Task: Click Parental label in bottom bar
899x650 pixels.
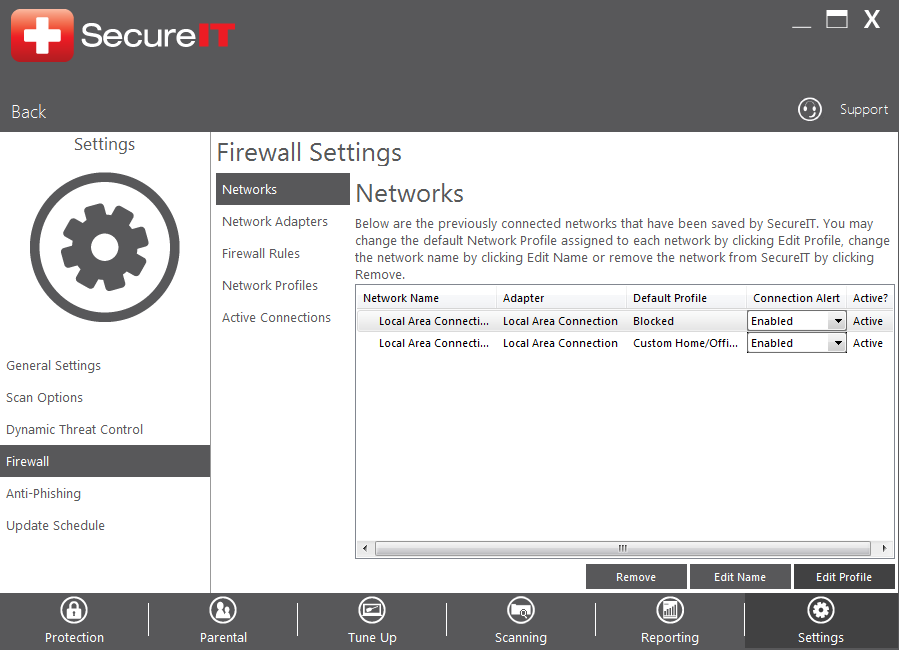Action: pos(223,637)
